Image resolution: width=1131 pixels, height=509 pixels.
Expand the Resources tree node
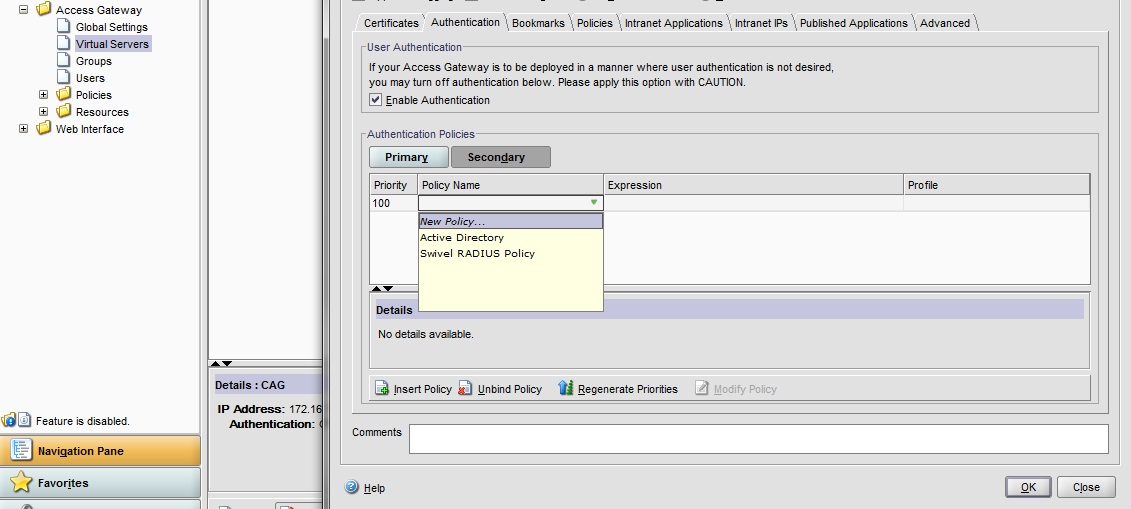[43, 112]
